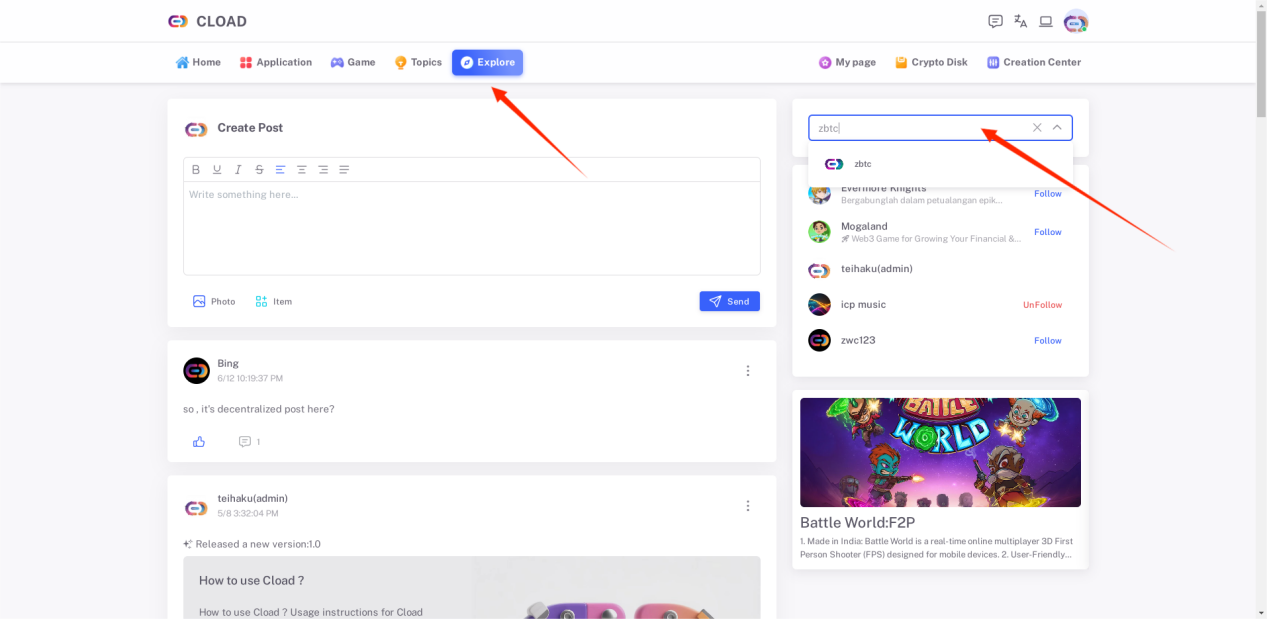Open the icp music avatar
This screenshot has height=619, width=1267.
[x=819, y=304]
